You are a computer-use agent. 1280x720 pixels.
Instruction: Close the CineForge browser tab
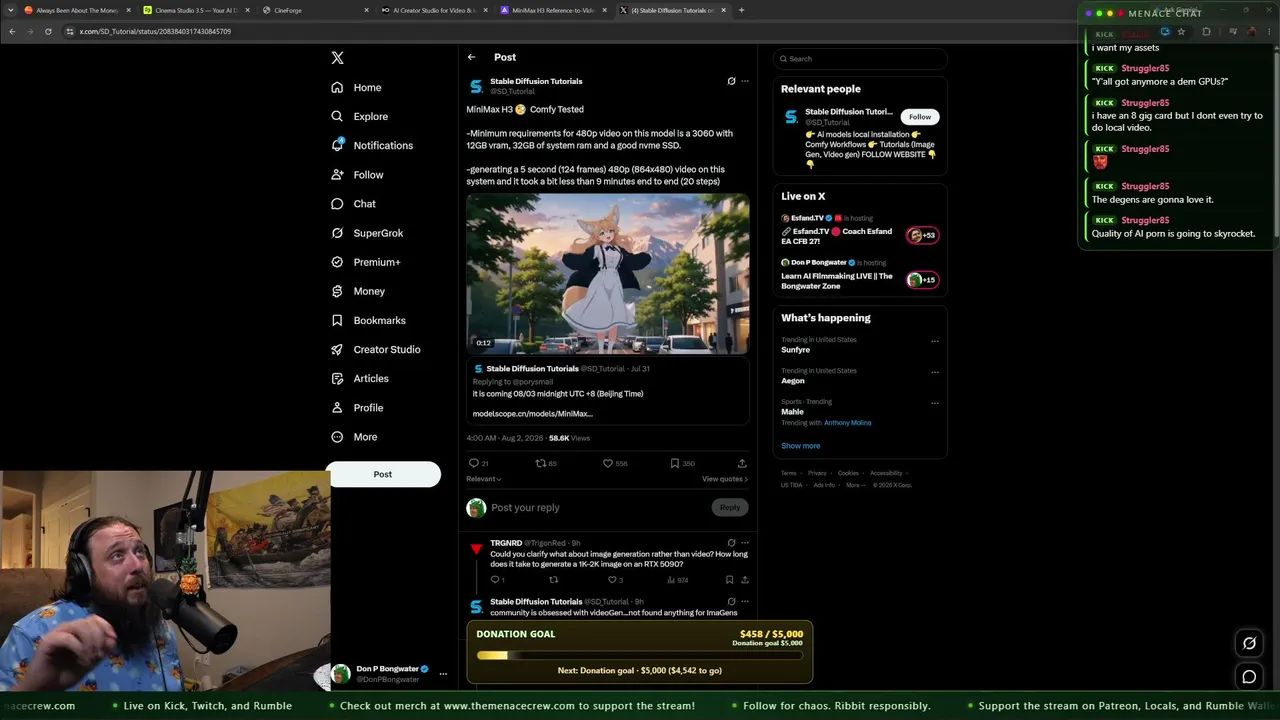click(x=366, y=10)
